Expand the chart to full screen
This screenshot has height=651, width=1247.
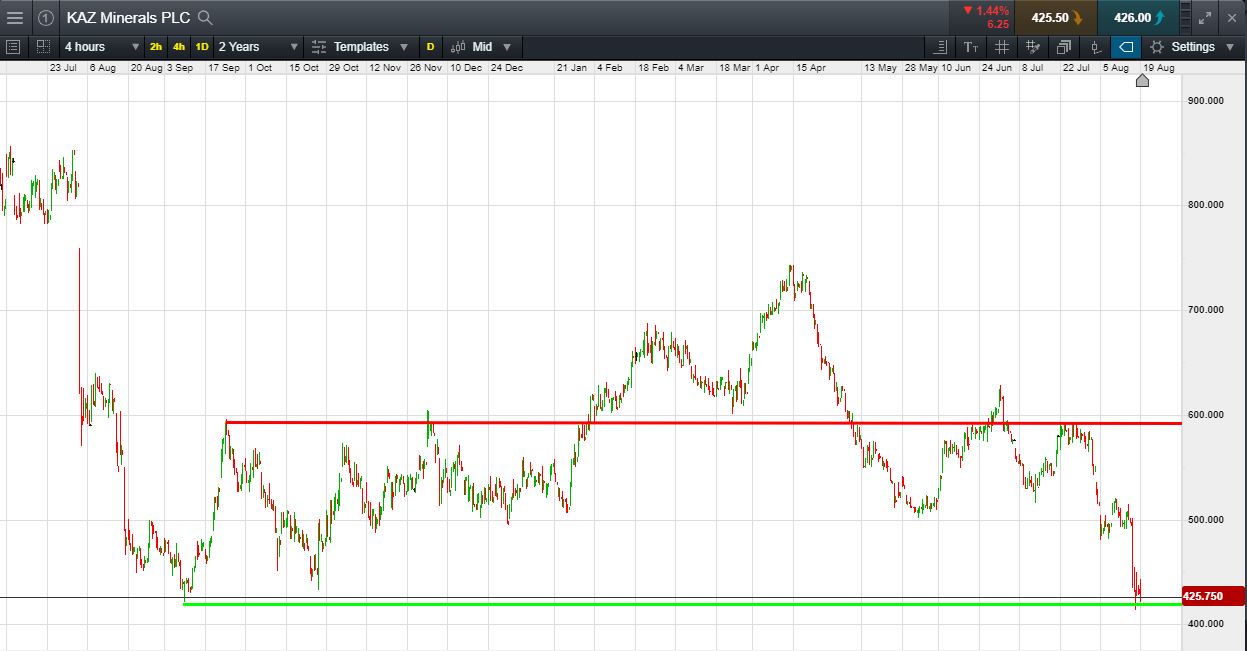(1205, 17)
